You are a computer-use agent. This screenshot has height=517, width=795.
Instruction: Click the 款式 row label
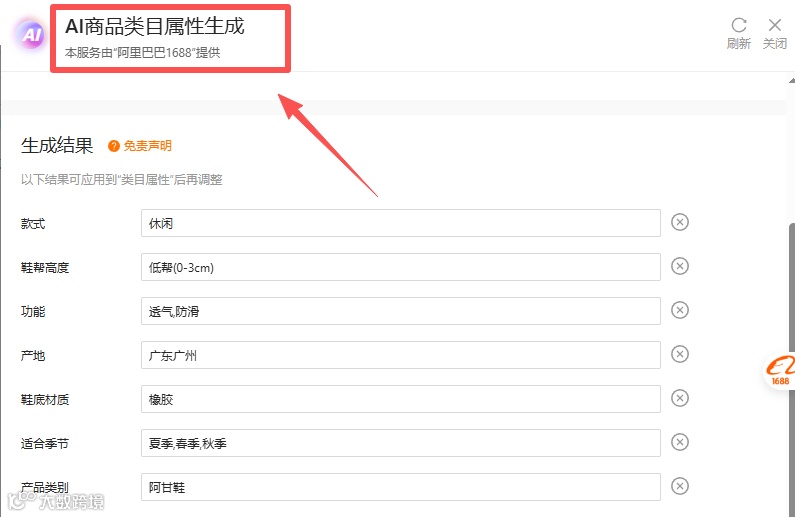[33, 224]
